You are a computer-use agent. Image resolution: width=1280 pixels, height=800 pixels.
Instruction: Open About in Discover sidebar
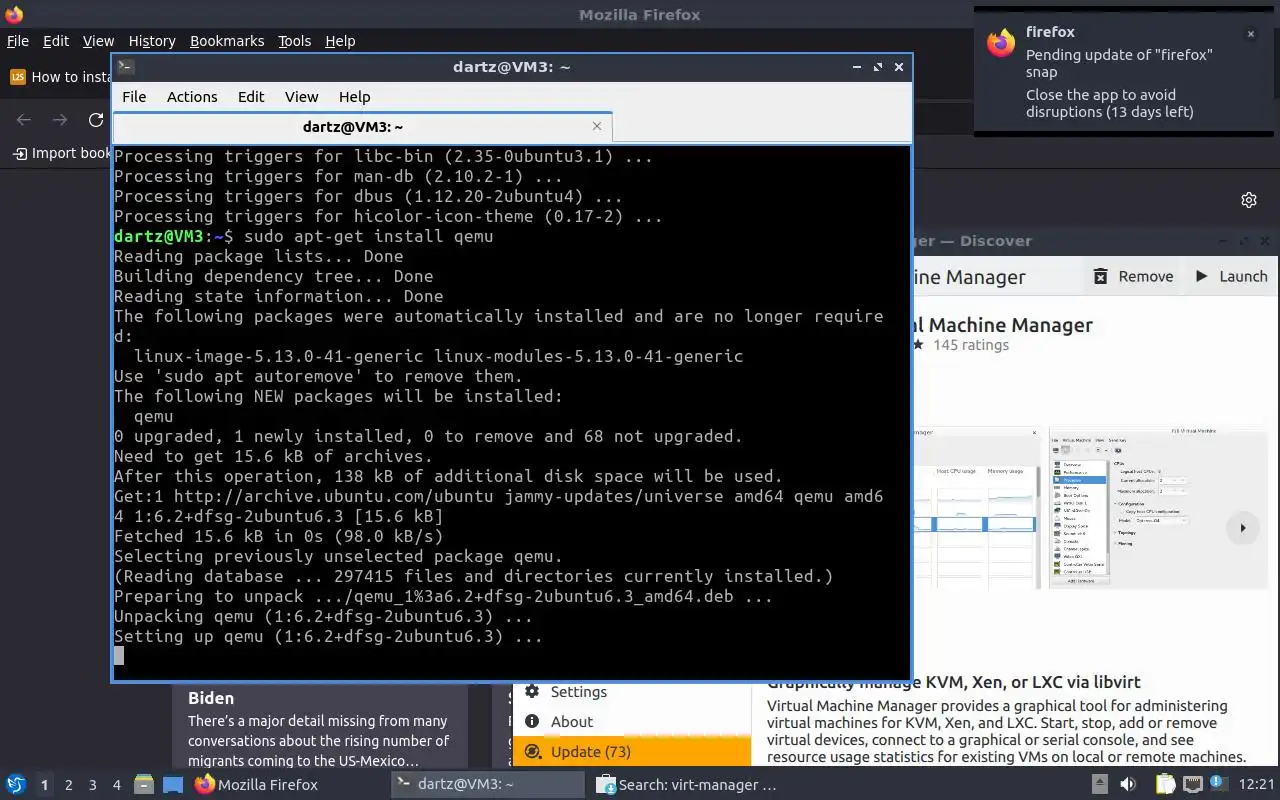click(632, 722)
